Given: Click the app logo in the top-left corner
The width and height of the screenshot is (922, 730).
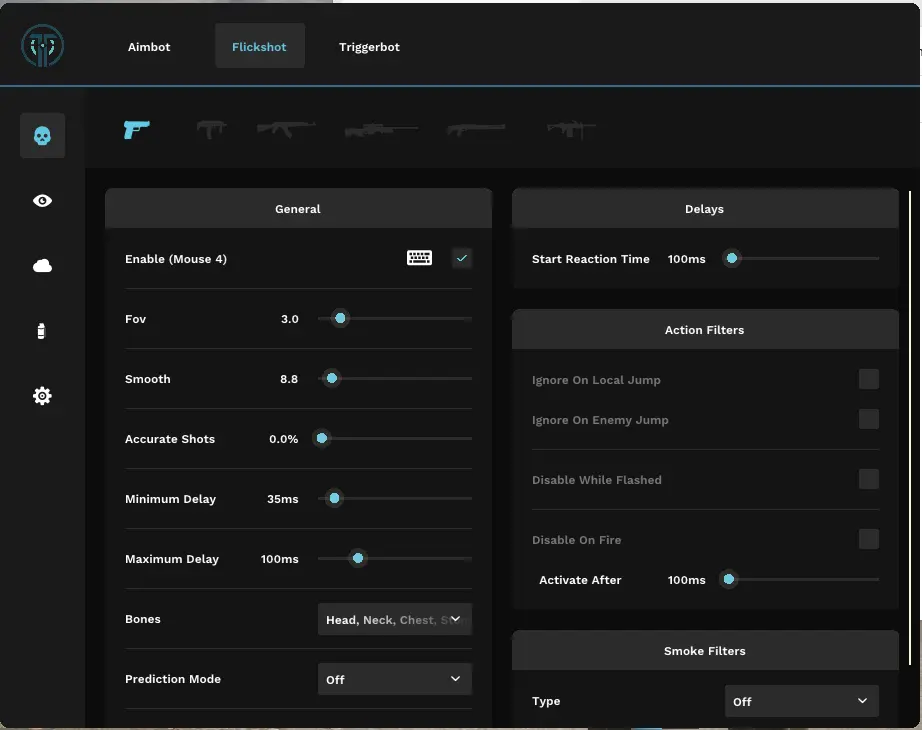Looking at the screenshot, I should tap(42, 46).
